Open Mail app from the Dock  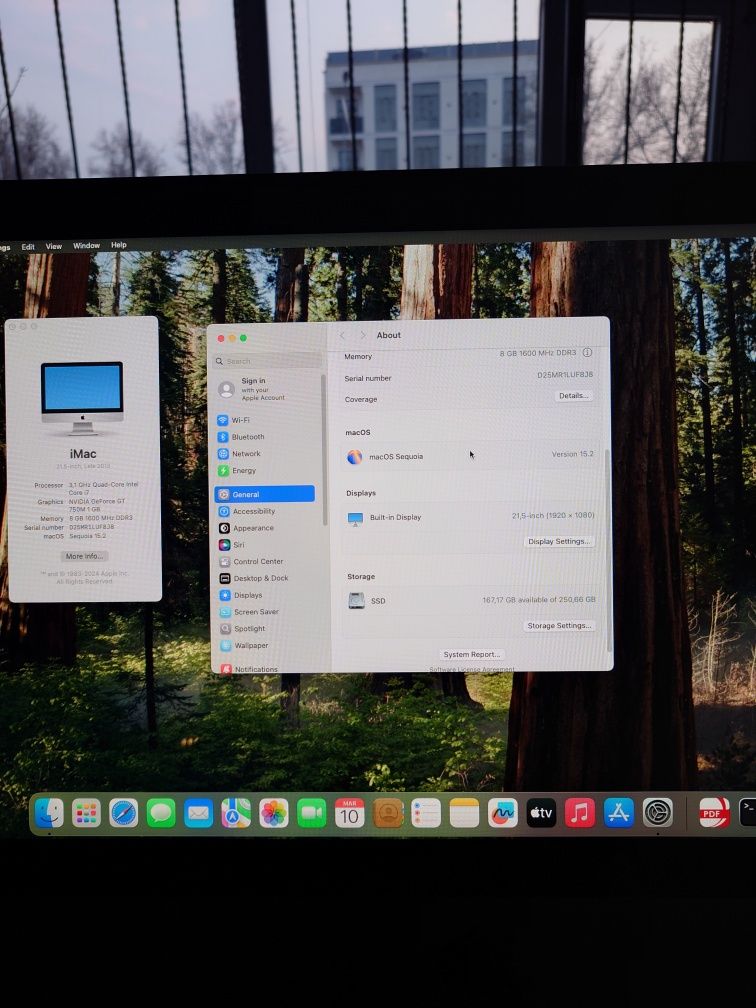pyautogui.click(x=199, y=813)
